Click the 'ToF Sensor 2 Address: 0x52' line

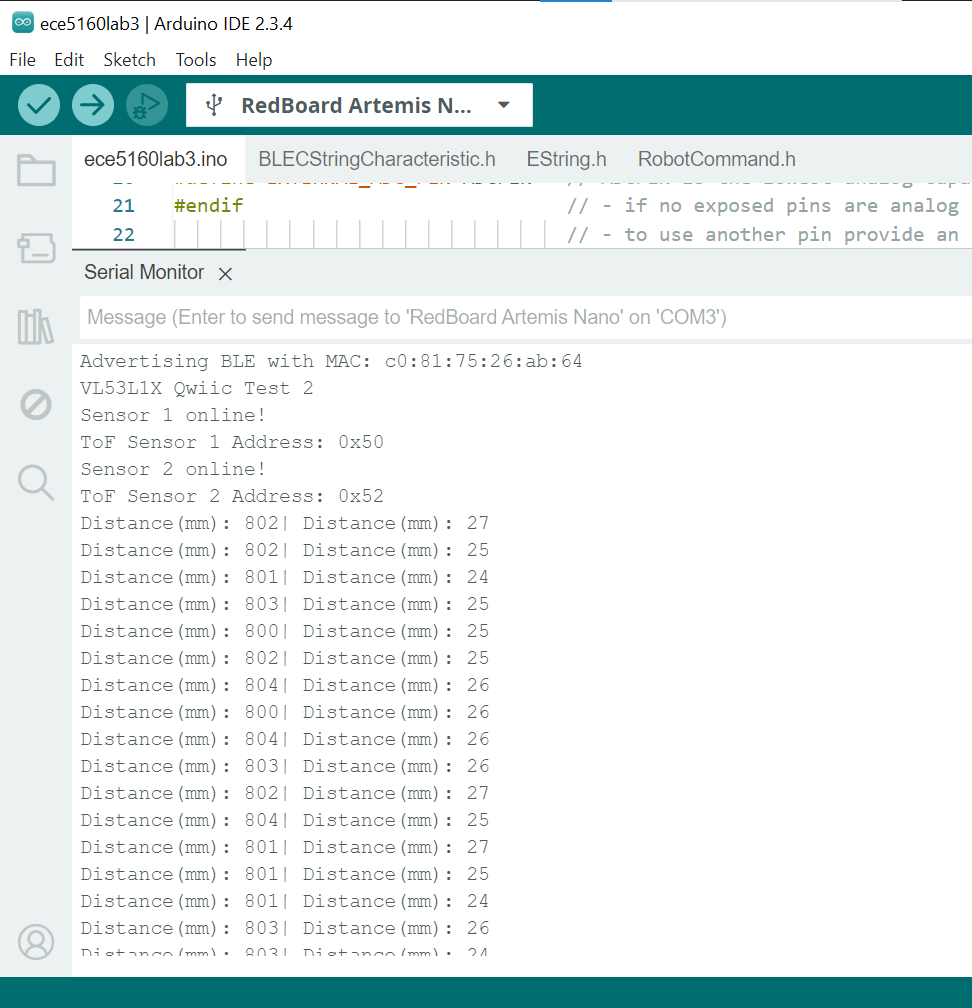click(x=232, y=496)
